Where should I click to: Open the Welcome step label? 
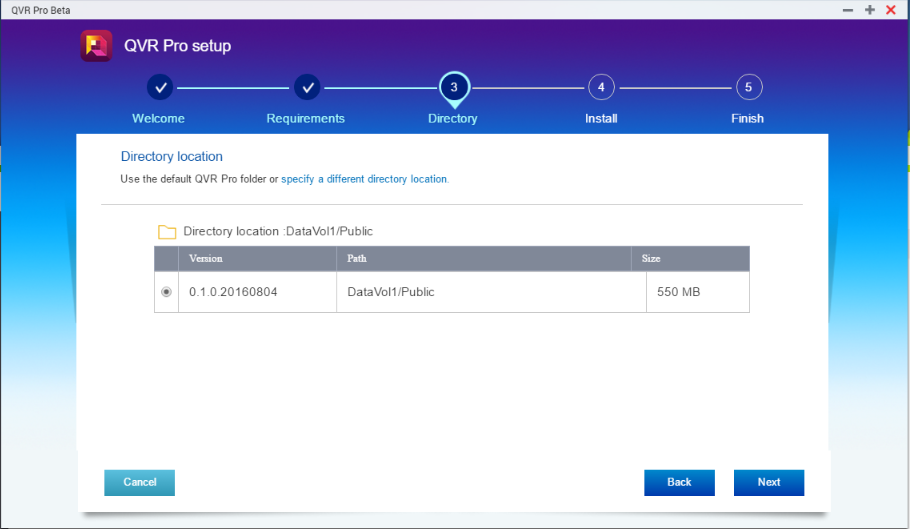point(158,118)
